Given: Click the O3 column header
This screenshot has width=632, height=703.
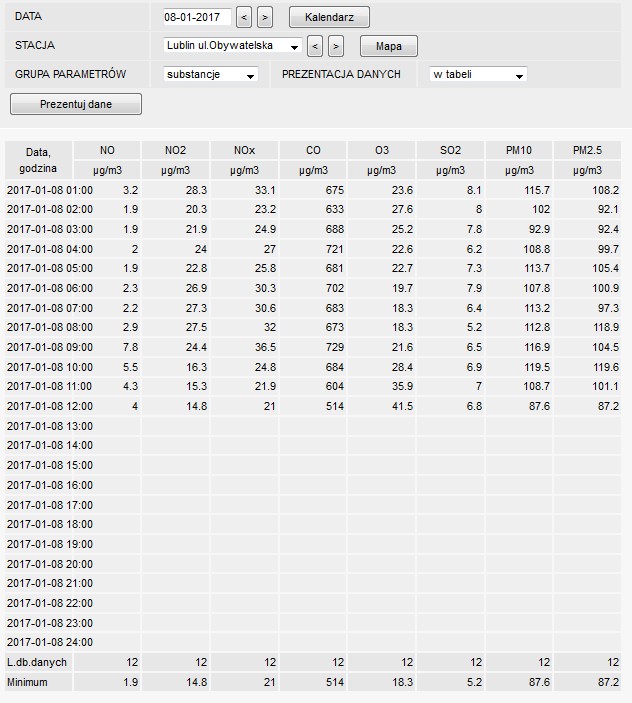Looking at the screenshot, I should tap(382, 150).
